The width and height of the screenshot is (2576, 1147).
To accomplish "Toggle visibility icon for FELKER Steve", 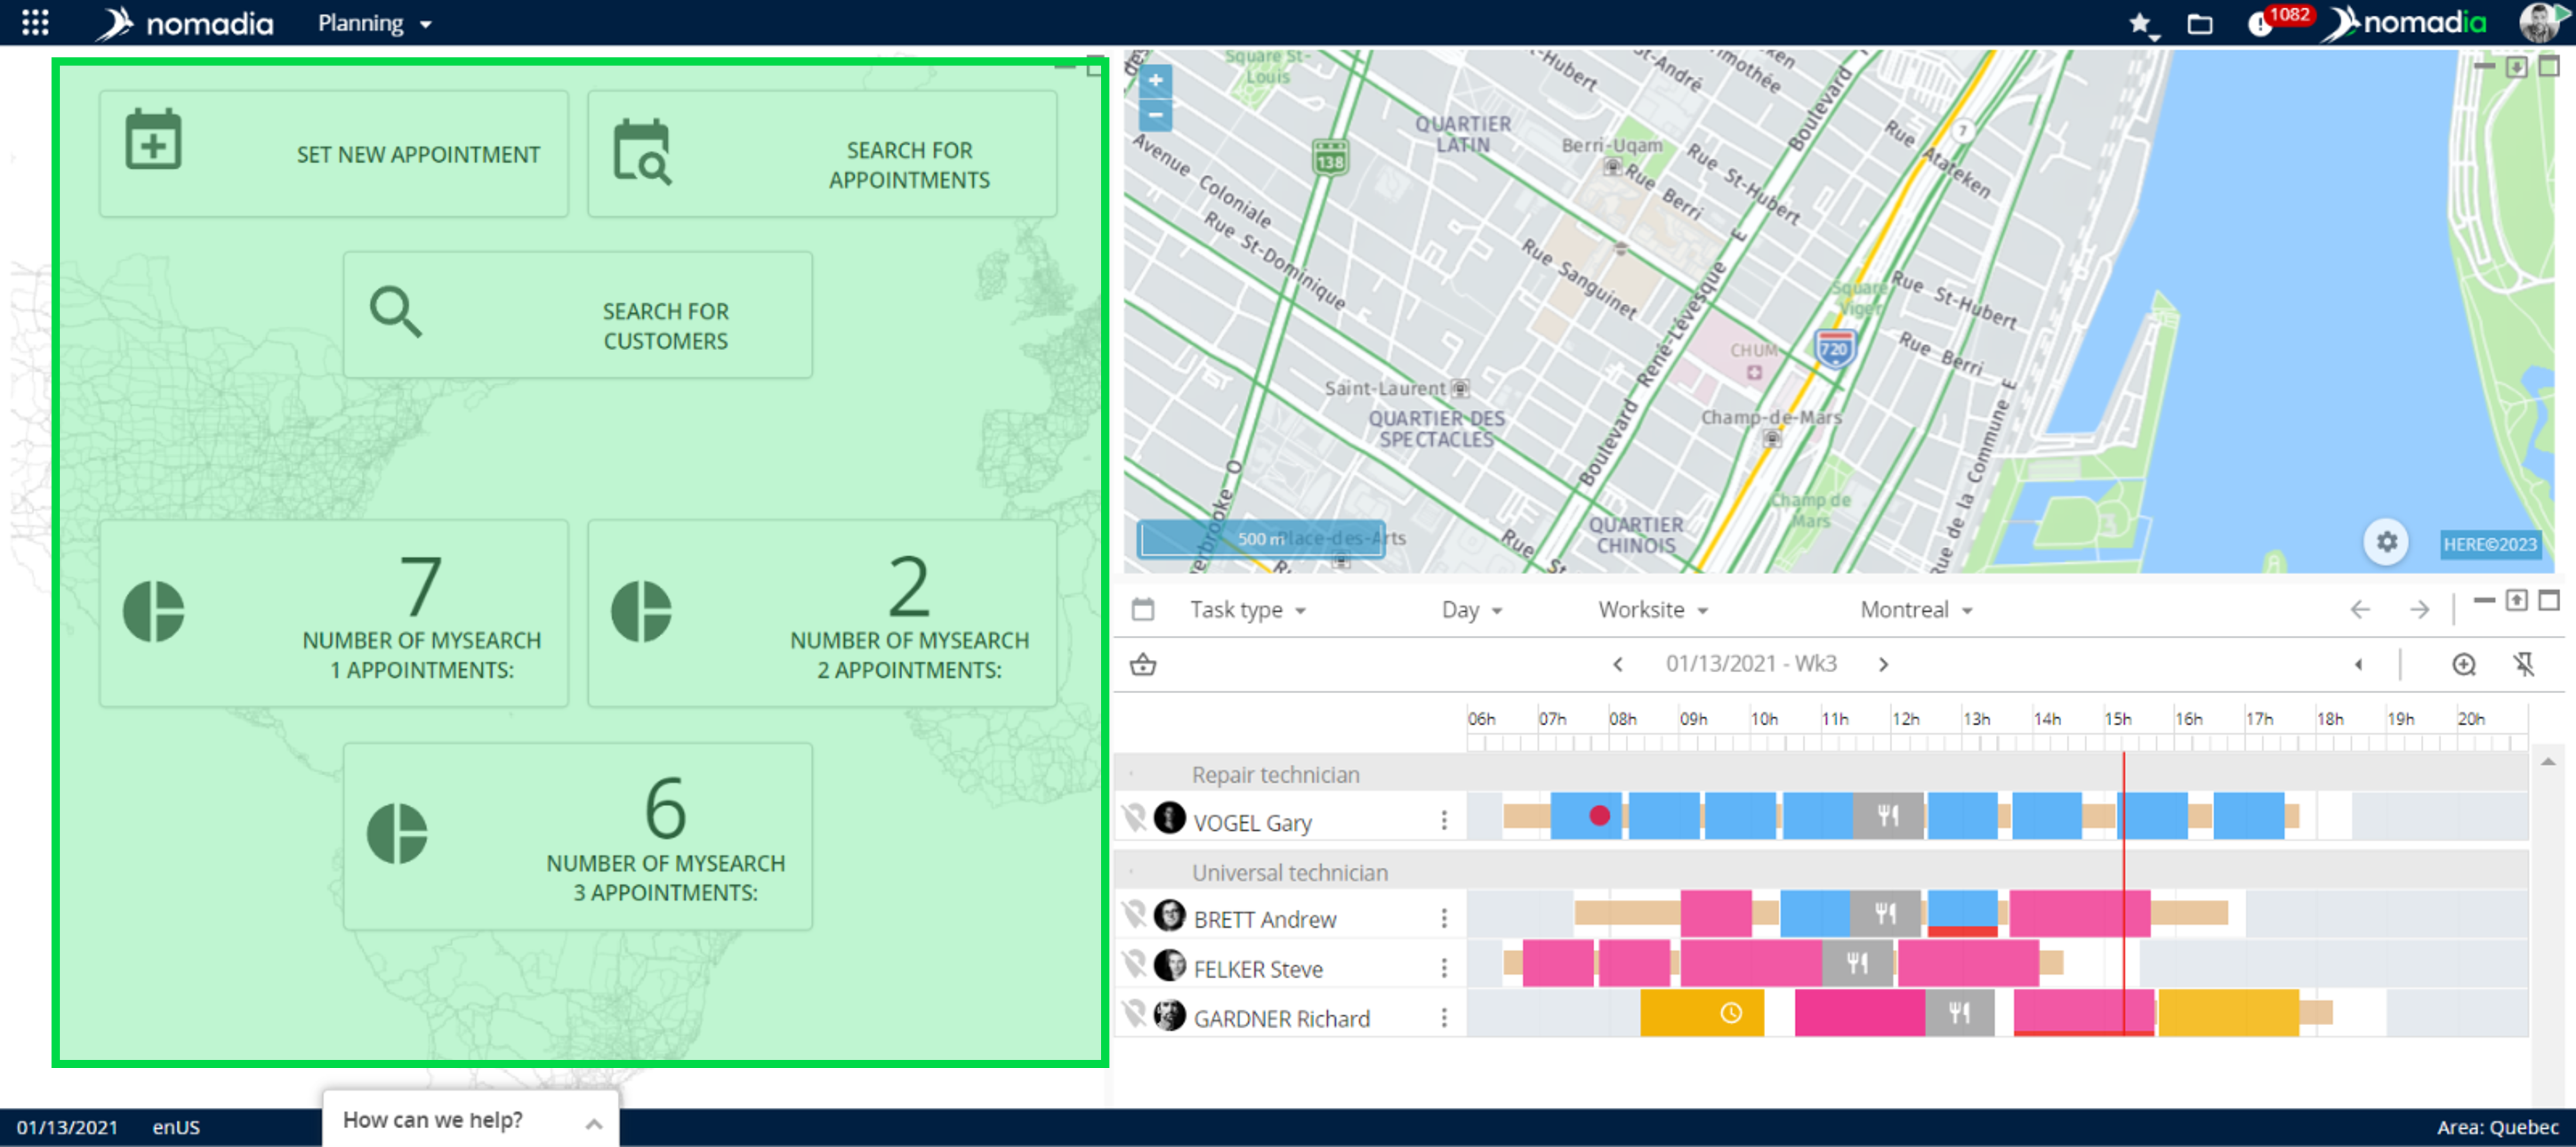I will [1134, 966].
